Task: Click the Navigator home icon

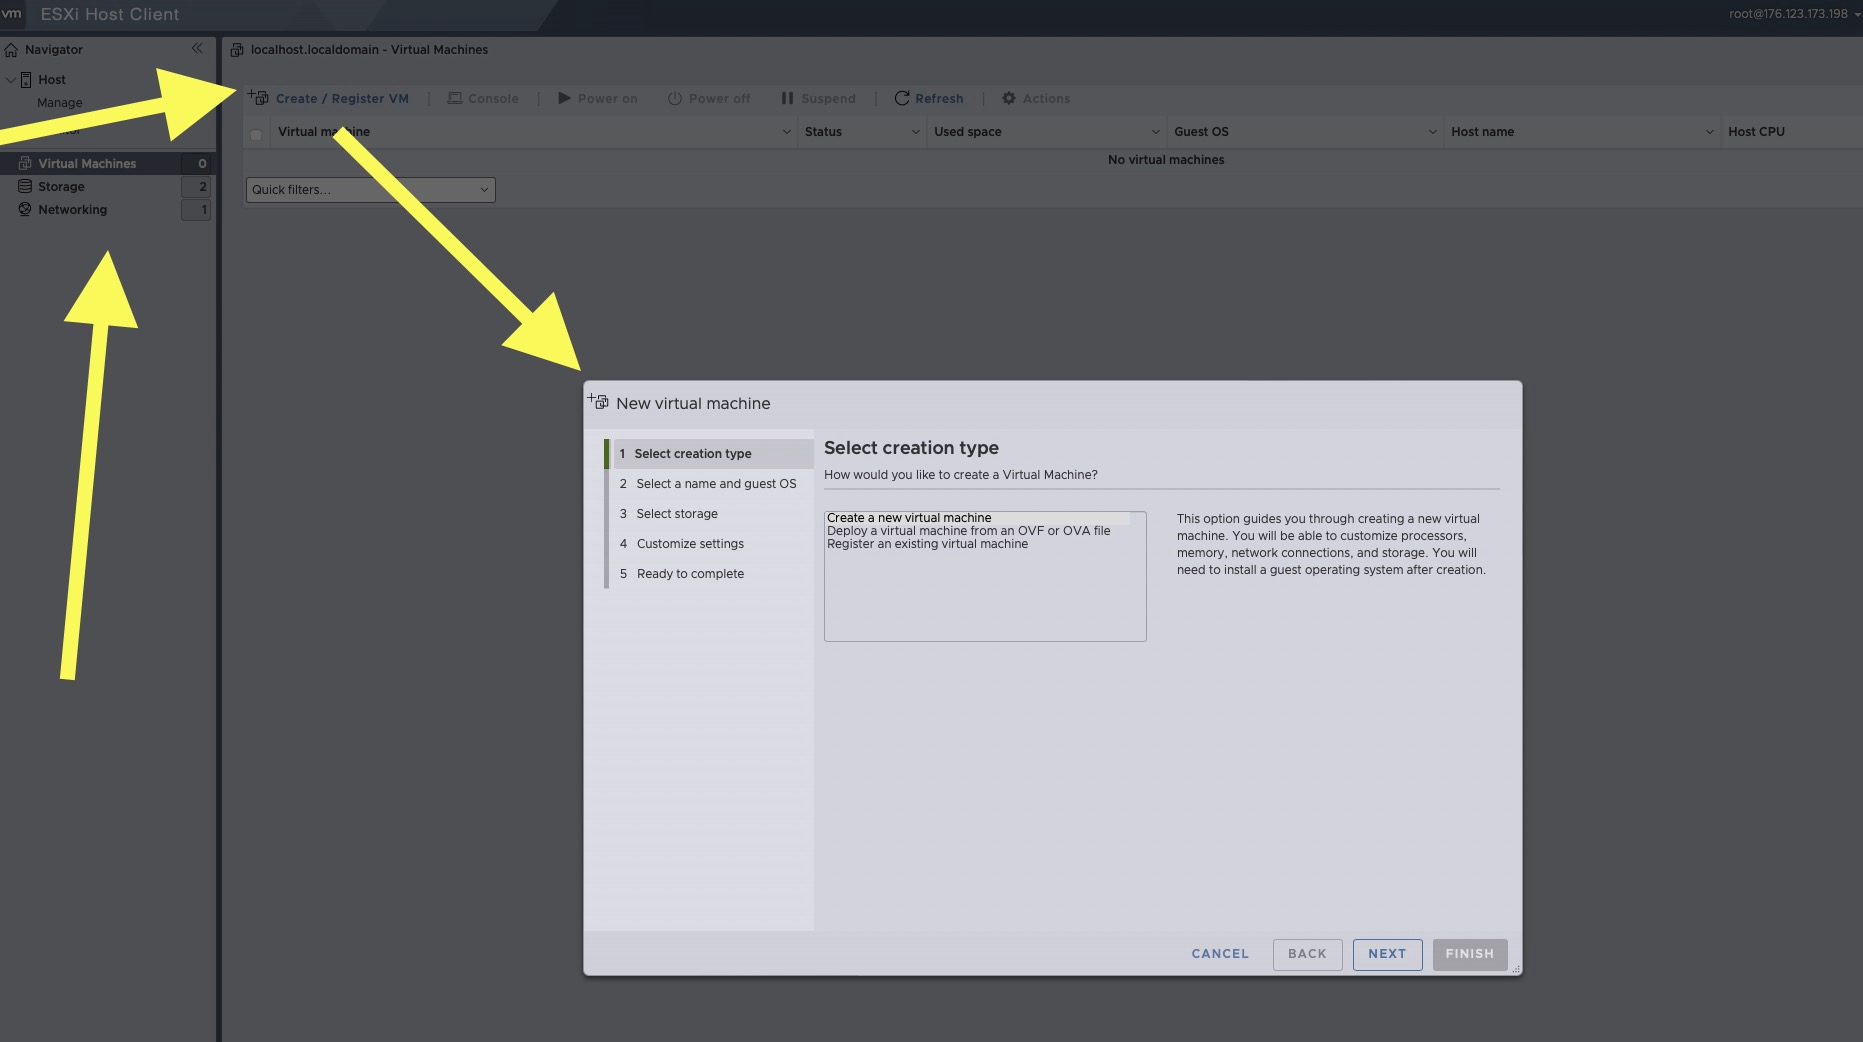Action: point(11,50)
